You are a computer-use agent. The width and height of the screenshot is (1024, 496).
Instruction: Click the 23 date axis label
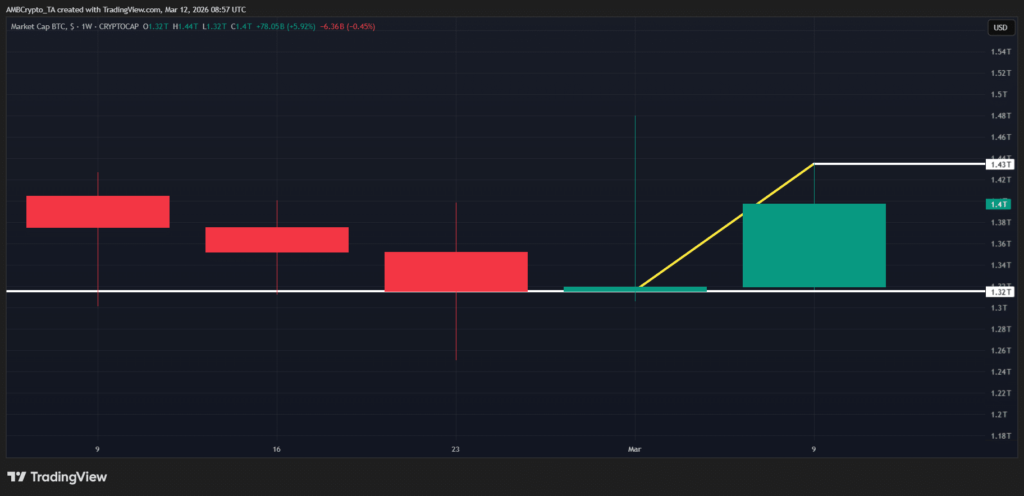click(x=455, y=449)
